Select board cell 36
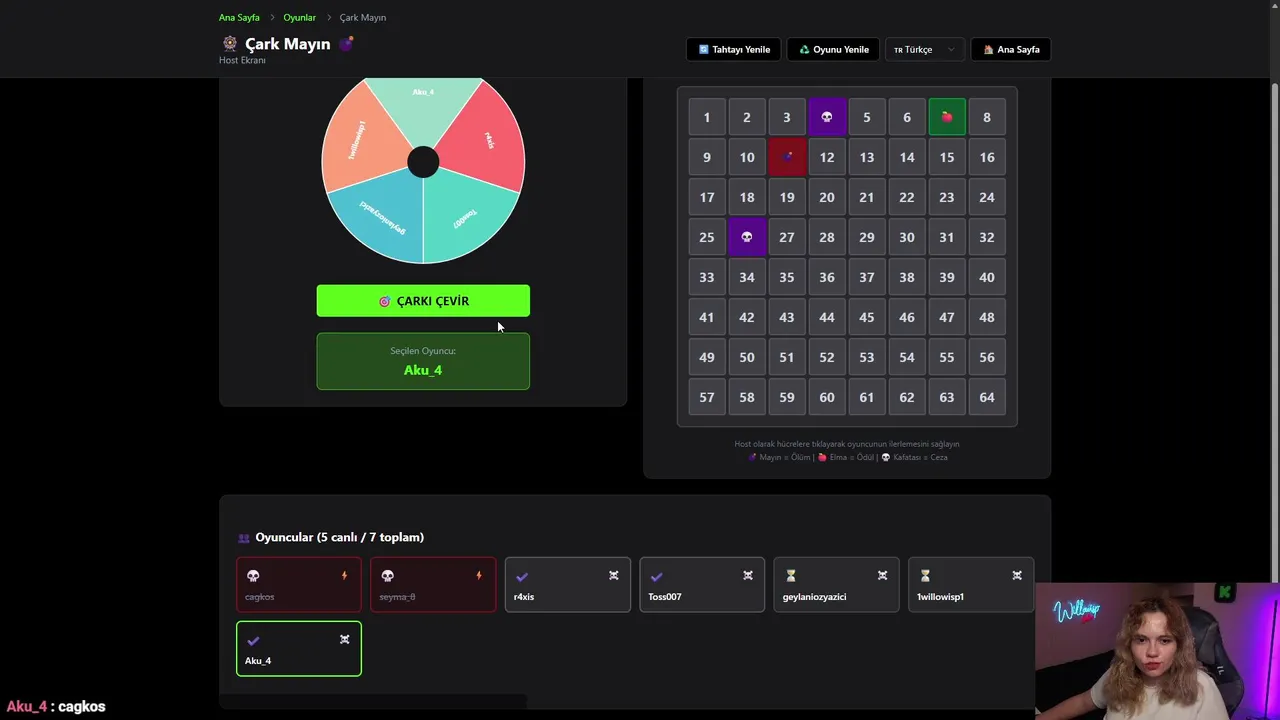Screen dimensions: 1280x720 coord(827,277)
